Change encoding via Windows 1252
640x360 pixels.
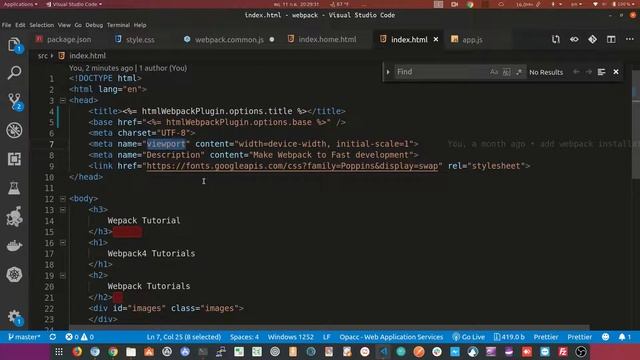pyautogui.click(x=291, y=337)
